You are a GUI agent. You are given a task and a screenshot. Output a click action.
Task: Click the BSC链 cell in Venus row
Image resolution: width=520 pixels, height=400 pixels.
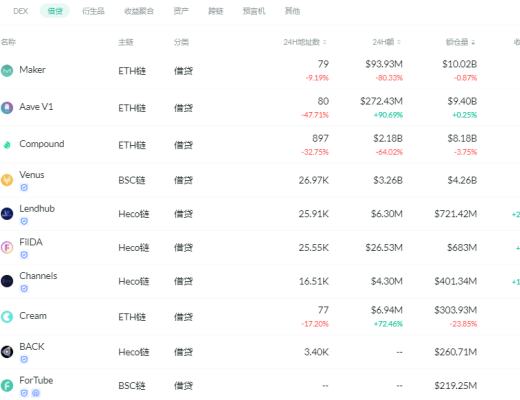click(x=132, y=180)
